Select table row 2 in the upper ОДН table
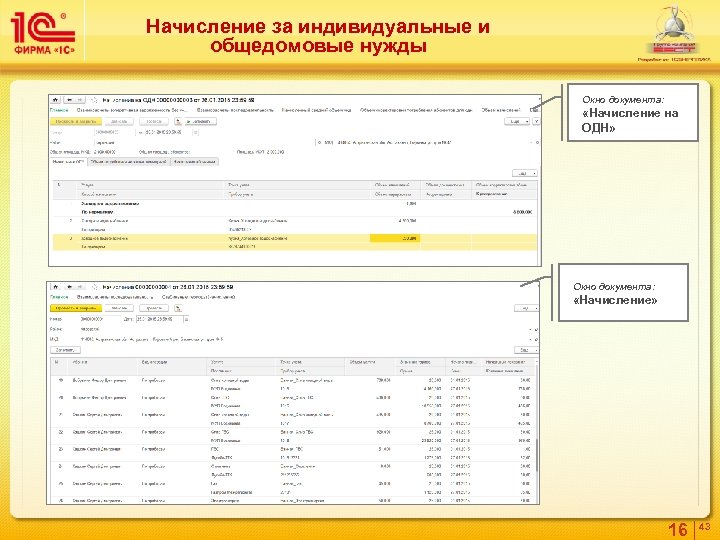Screen dimensions: 720x540 click(x=294, y=225)
